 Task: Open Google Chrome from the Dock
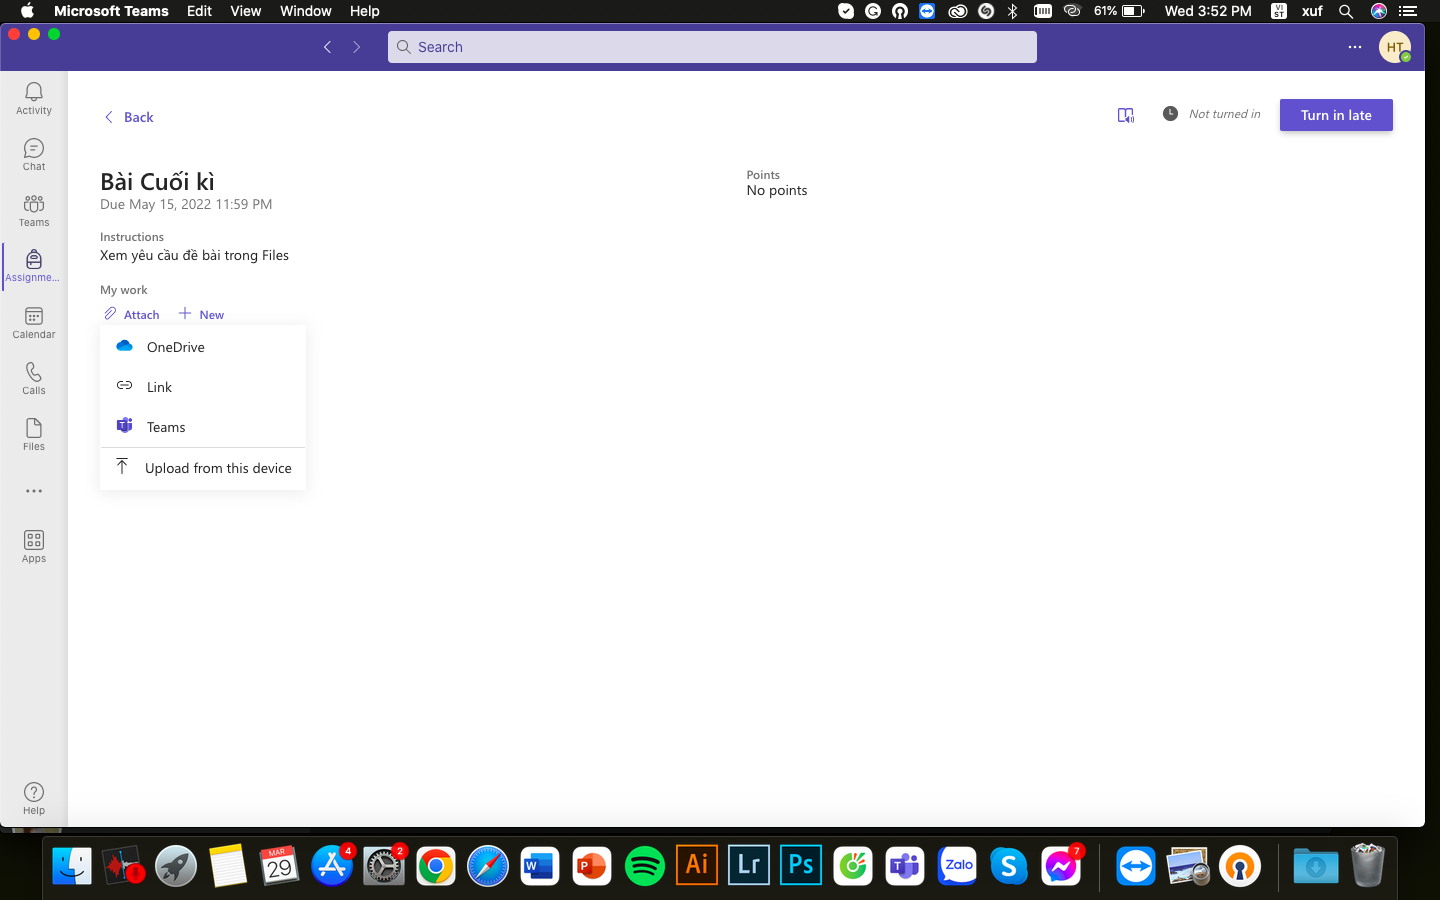(436, 866)
